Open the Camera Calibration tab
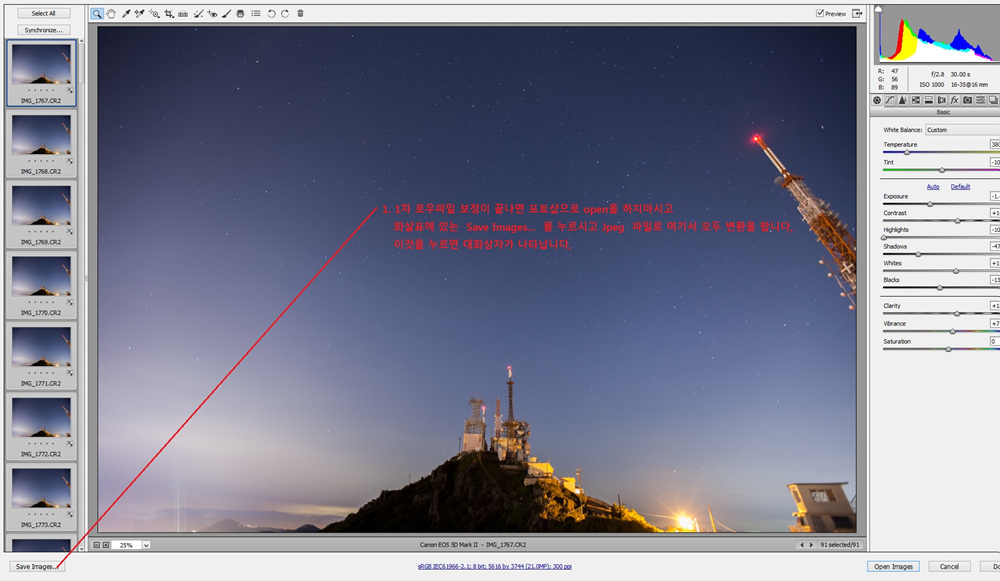 click(968, 100)
